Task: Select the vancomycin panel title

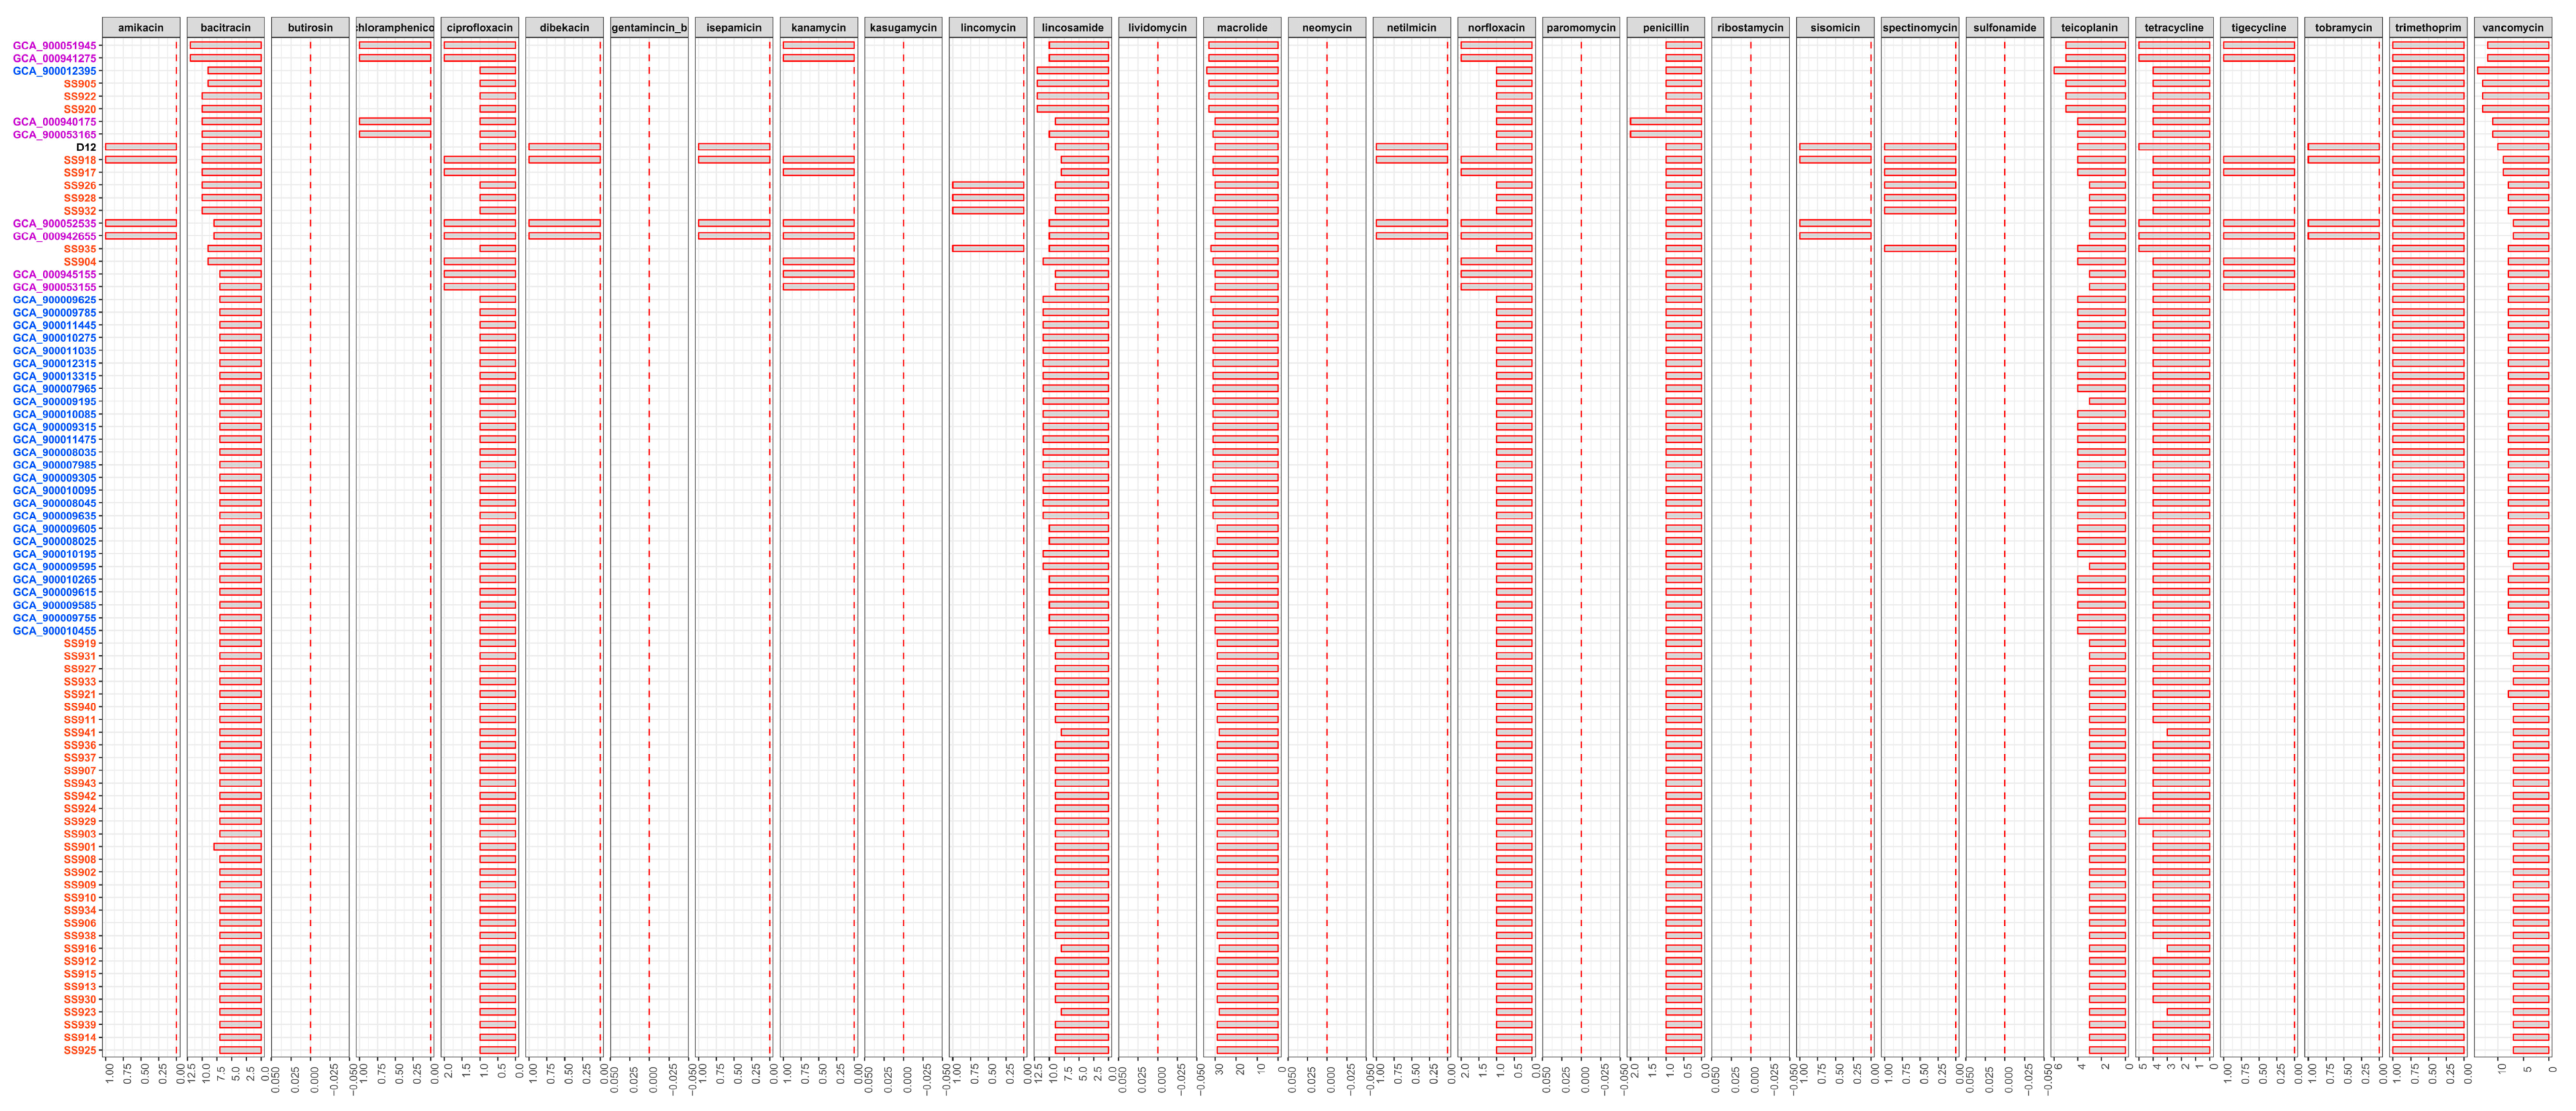Action: [x=2512, y=27]
